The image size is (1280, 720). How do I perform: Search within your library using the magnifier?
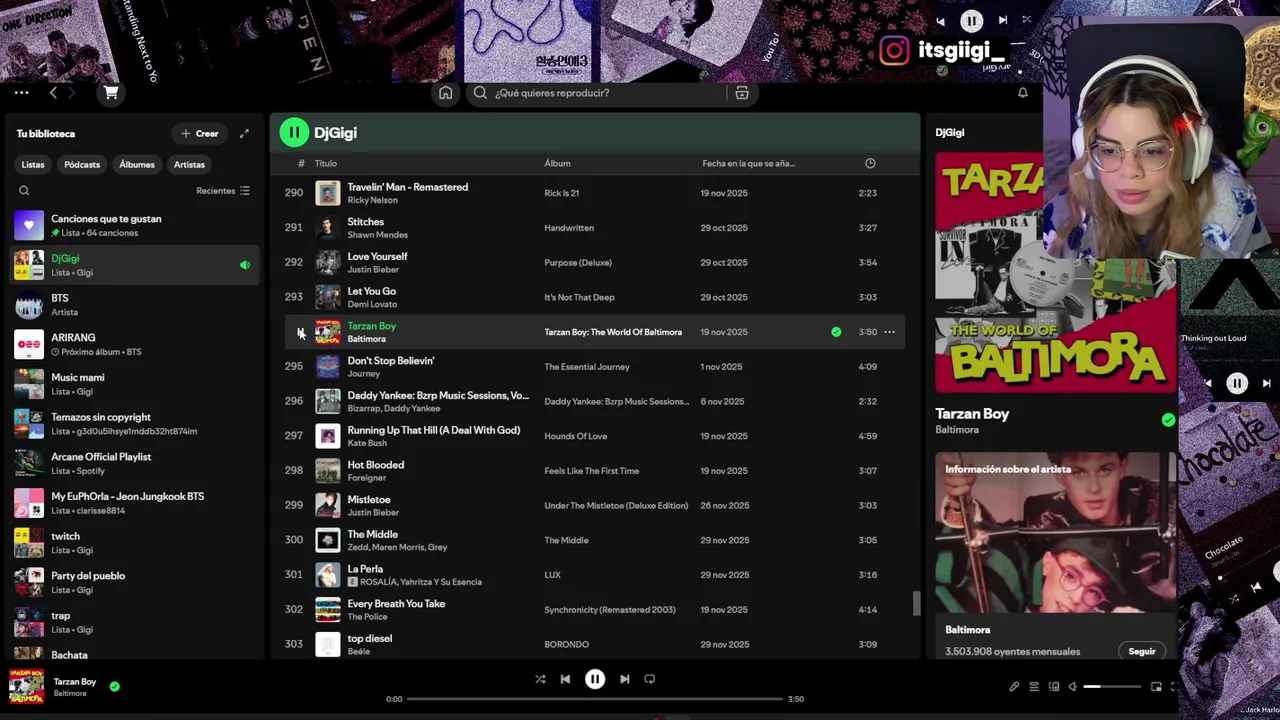coord(24,191)
